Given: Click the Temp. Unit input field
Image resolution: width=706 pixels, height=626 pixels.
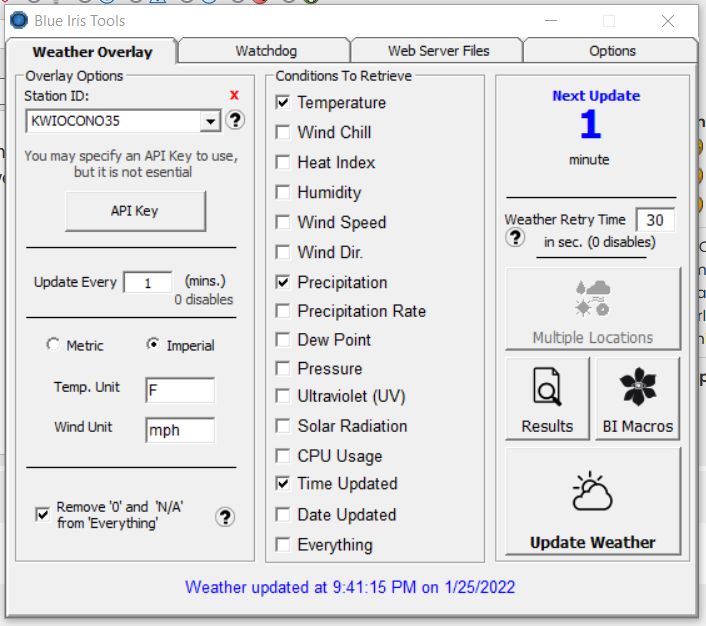Looking at the screenshot, I should [180, 390].
